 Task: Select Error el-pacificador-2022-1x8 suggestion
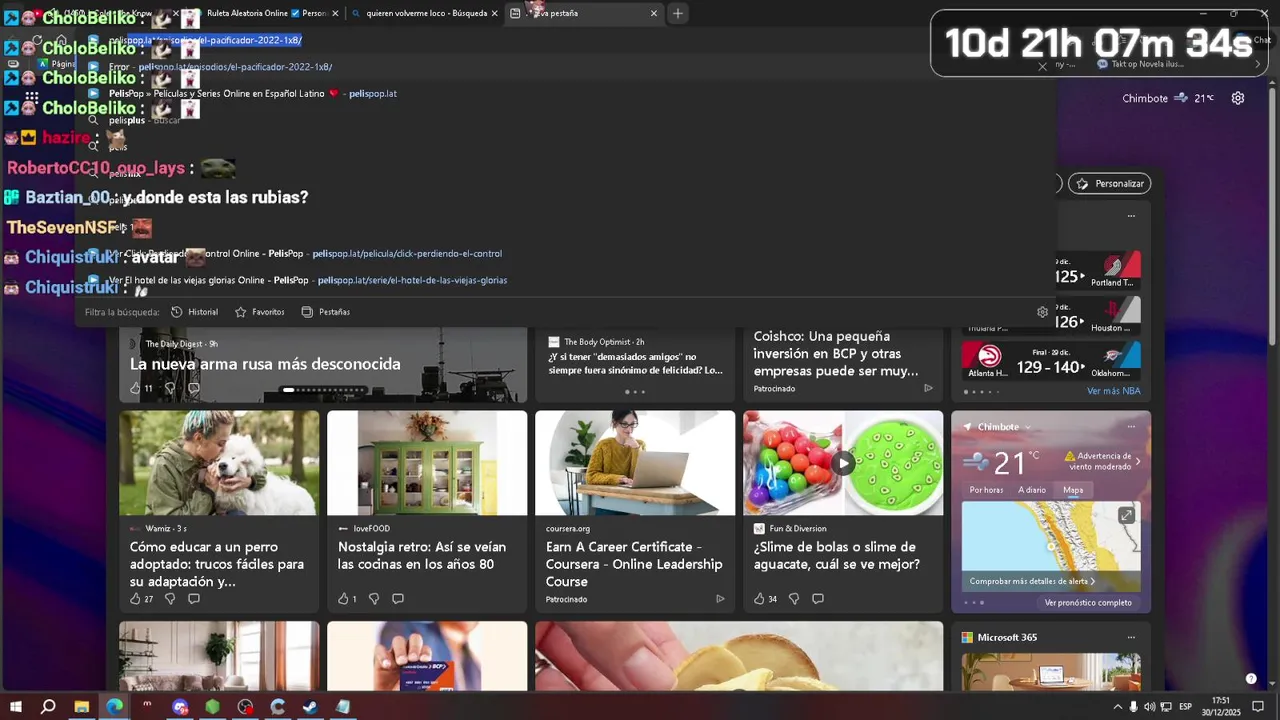click(565, 67)
